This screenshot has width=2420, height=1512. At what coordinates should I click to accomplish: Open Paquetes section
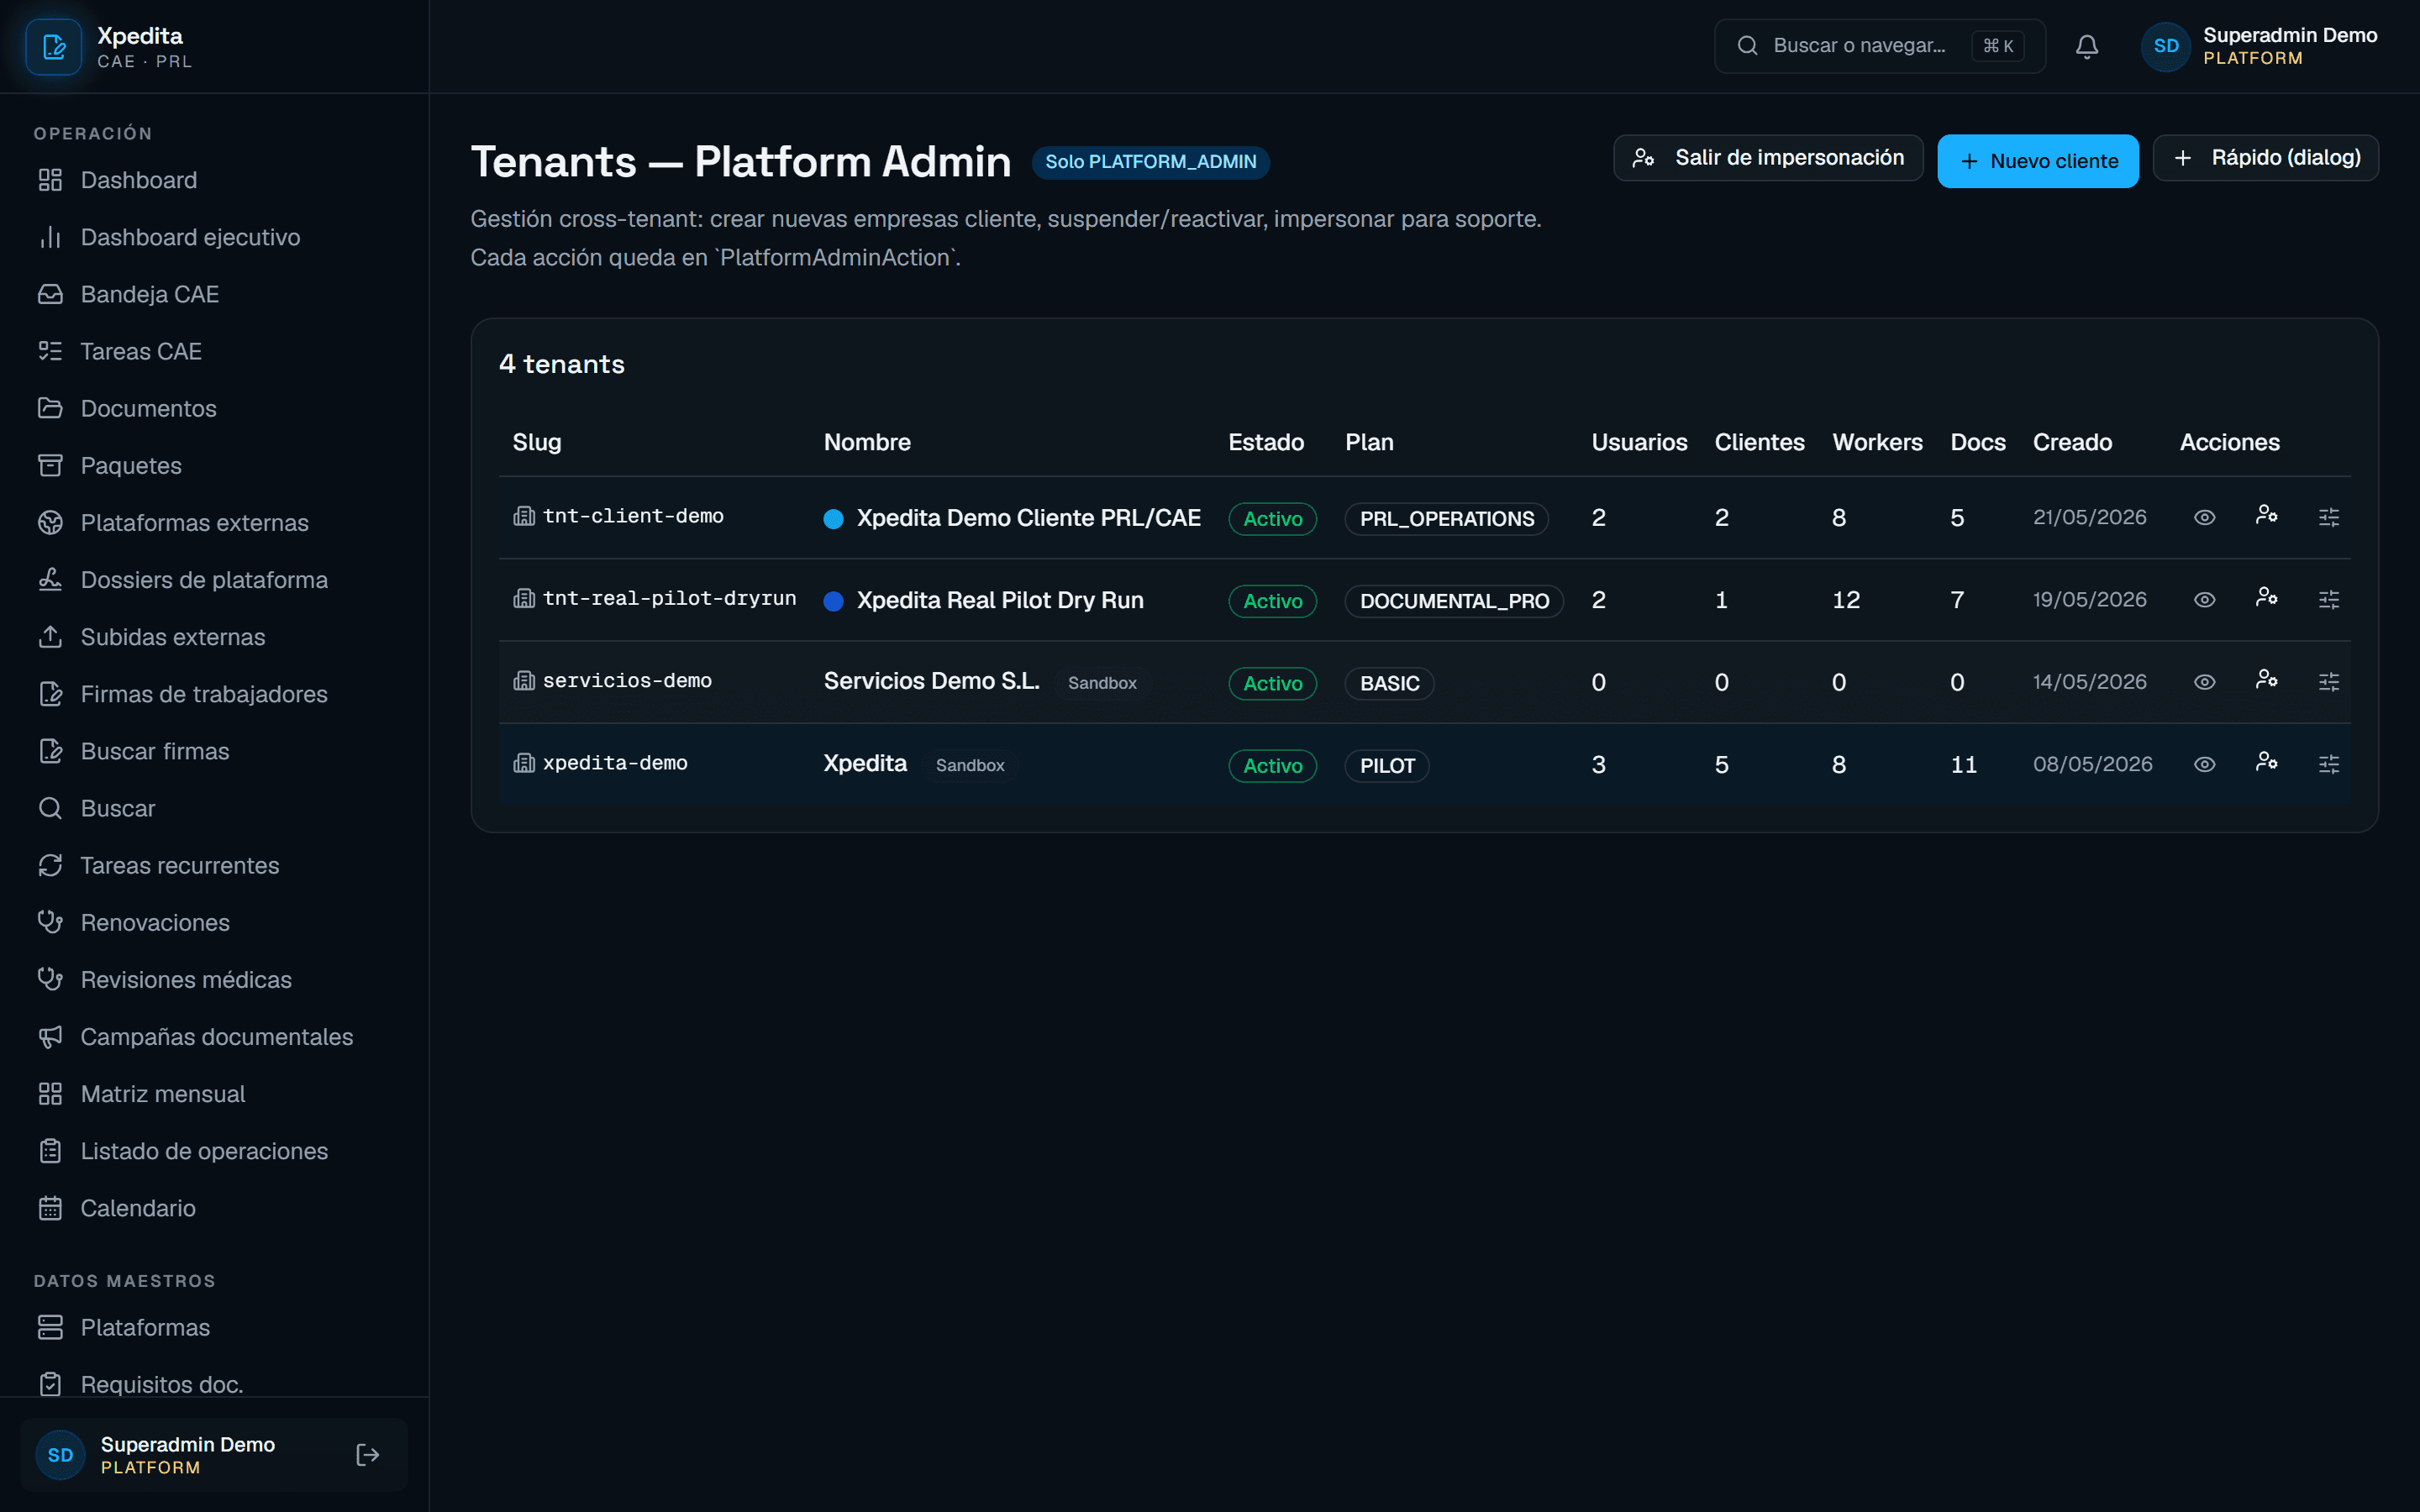215,465
